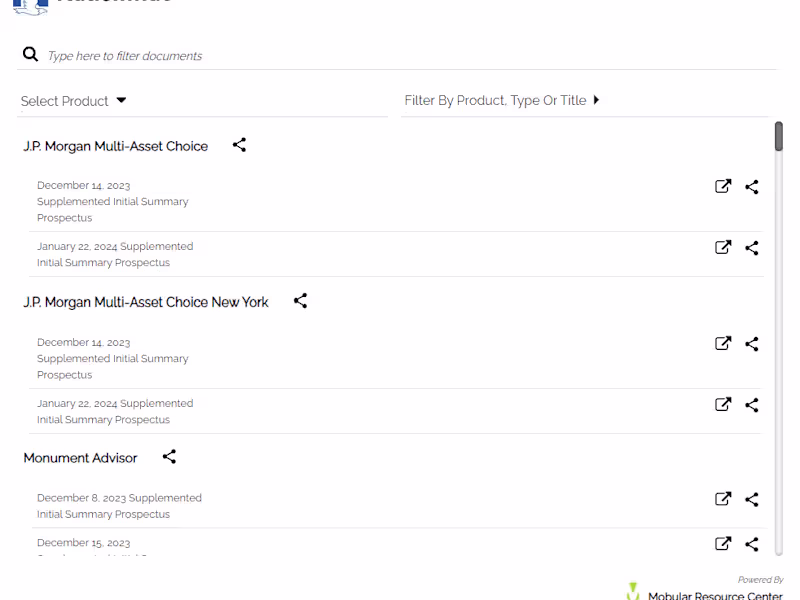Share New York January 22, 2024 prospectus
The height and width of the screenshot is (600, 800).
tap(752, 405)
